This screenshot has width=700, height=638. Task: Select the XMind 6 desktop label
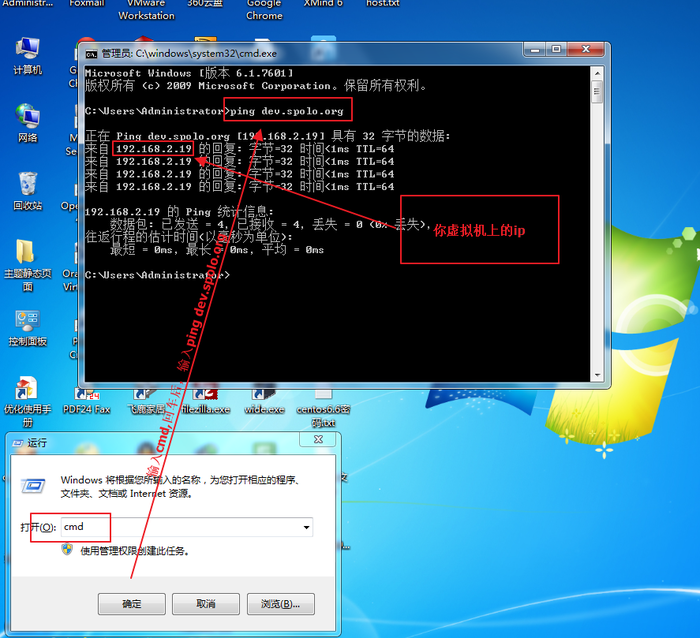tap(323, 4)
